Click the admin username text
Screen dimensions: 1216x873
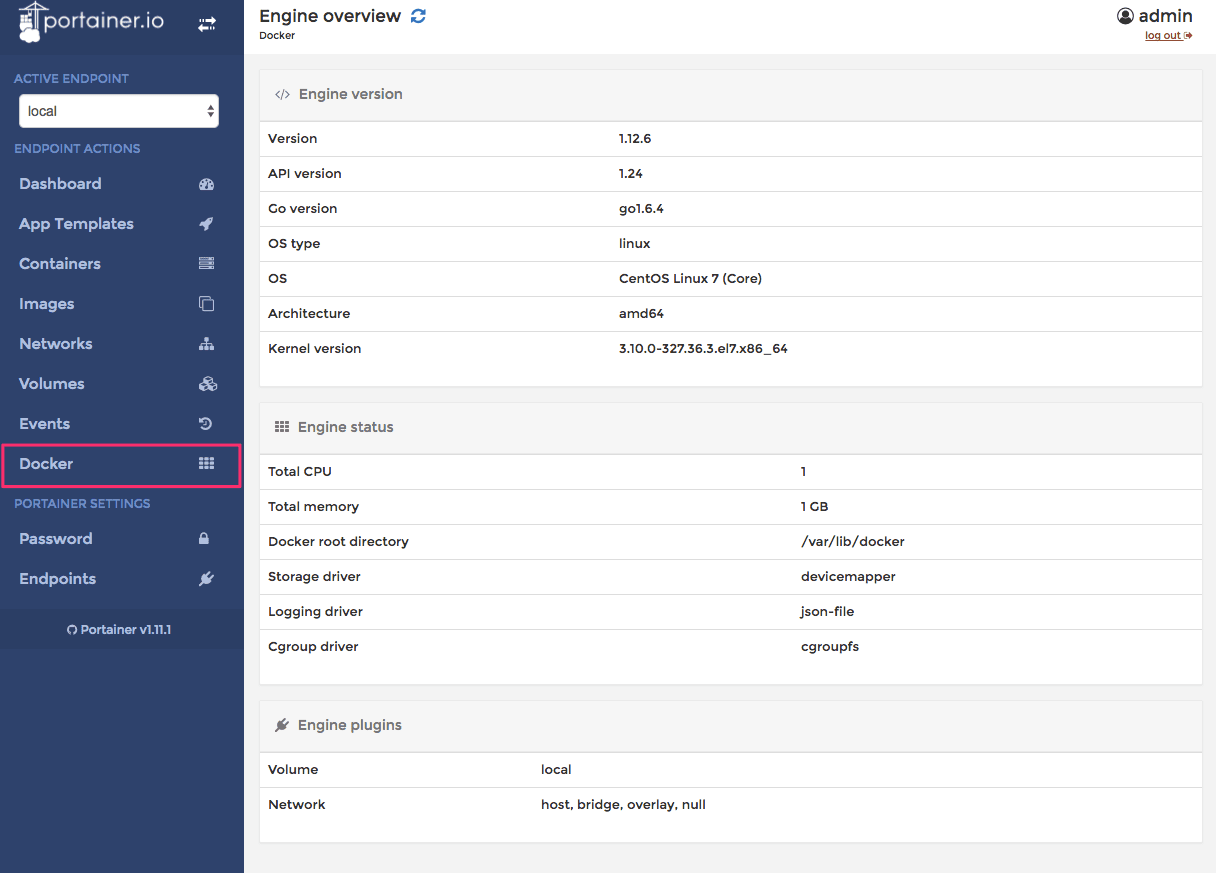coord(1166,16)
